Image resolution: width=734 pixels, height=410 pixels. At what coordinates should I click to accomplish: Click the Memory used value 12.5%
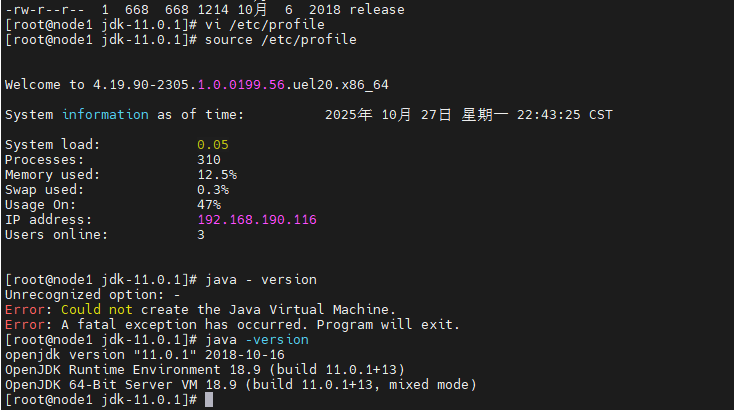[217, 175]
